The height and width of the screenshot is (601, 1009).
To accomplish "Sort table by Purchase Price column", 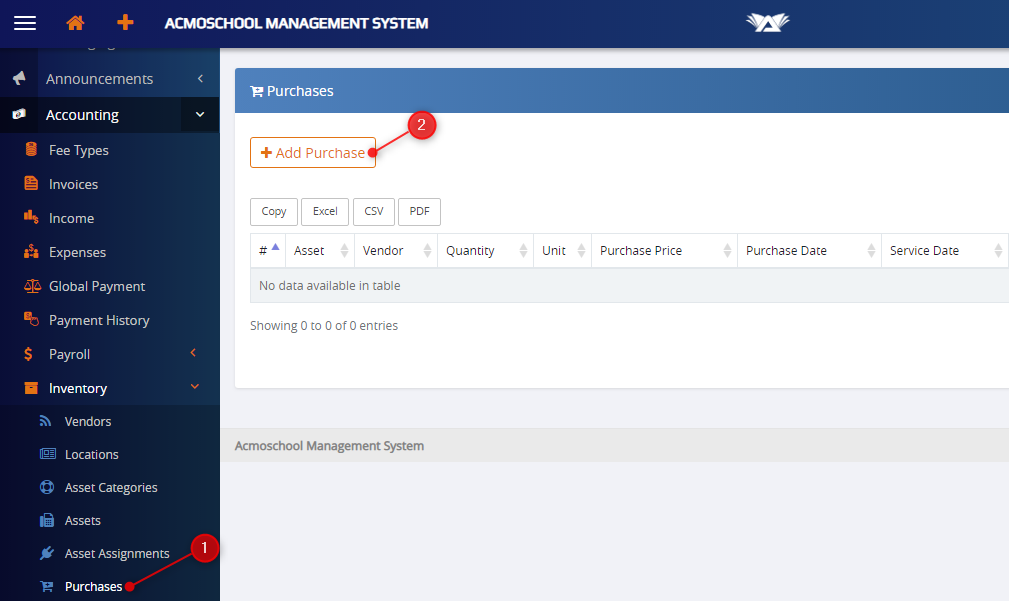I will (x=641, y=251).
